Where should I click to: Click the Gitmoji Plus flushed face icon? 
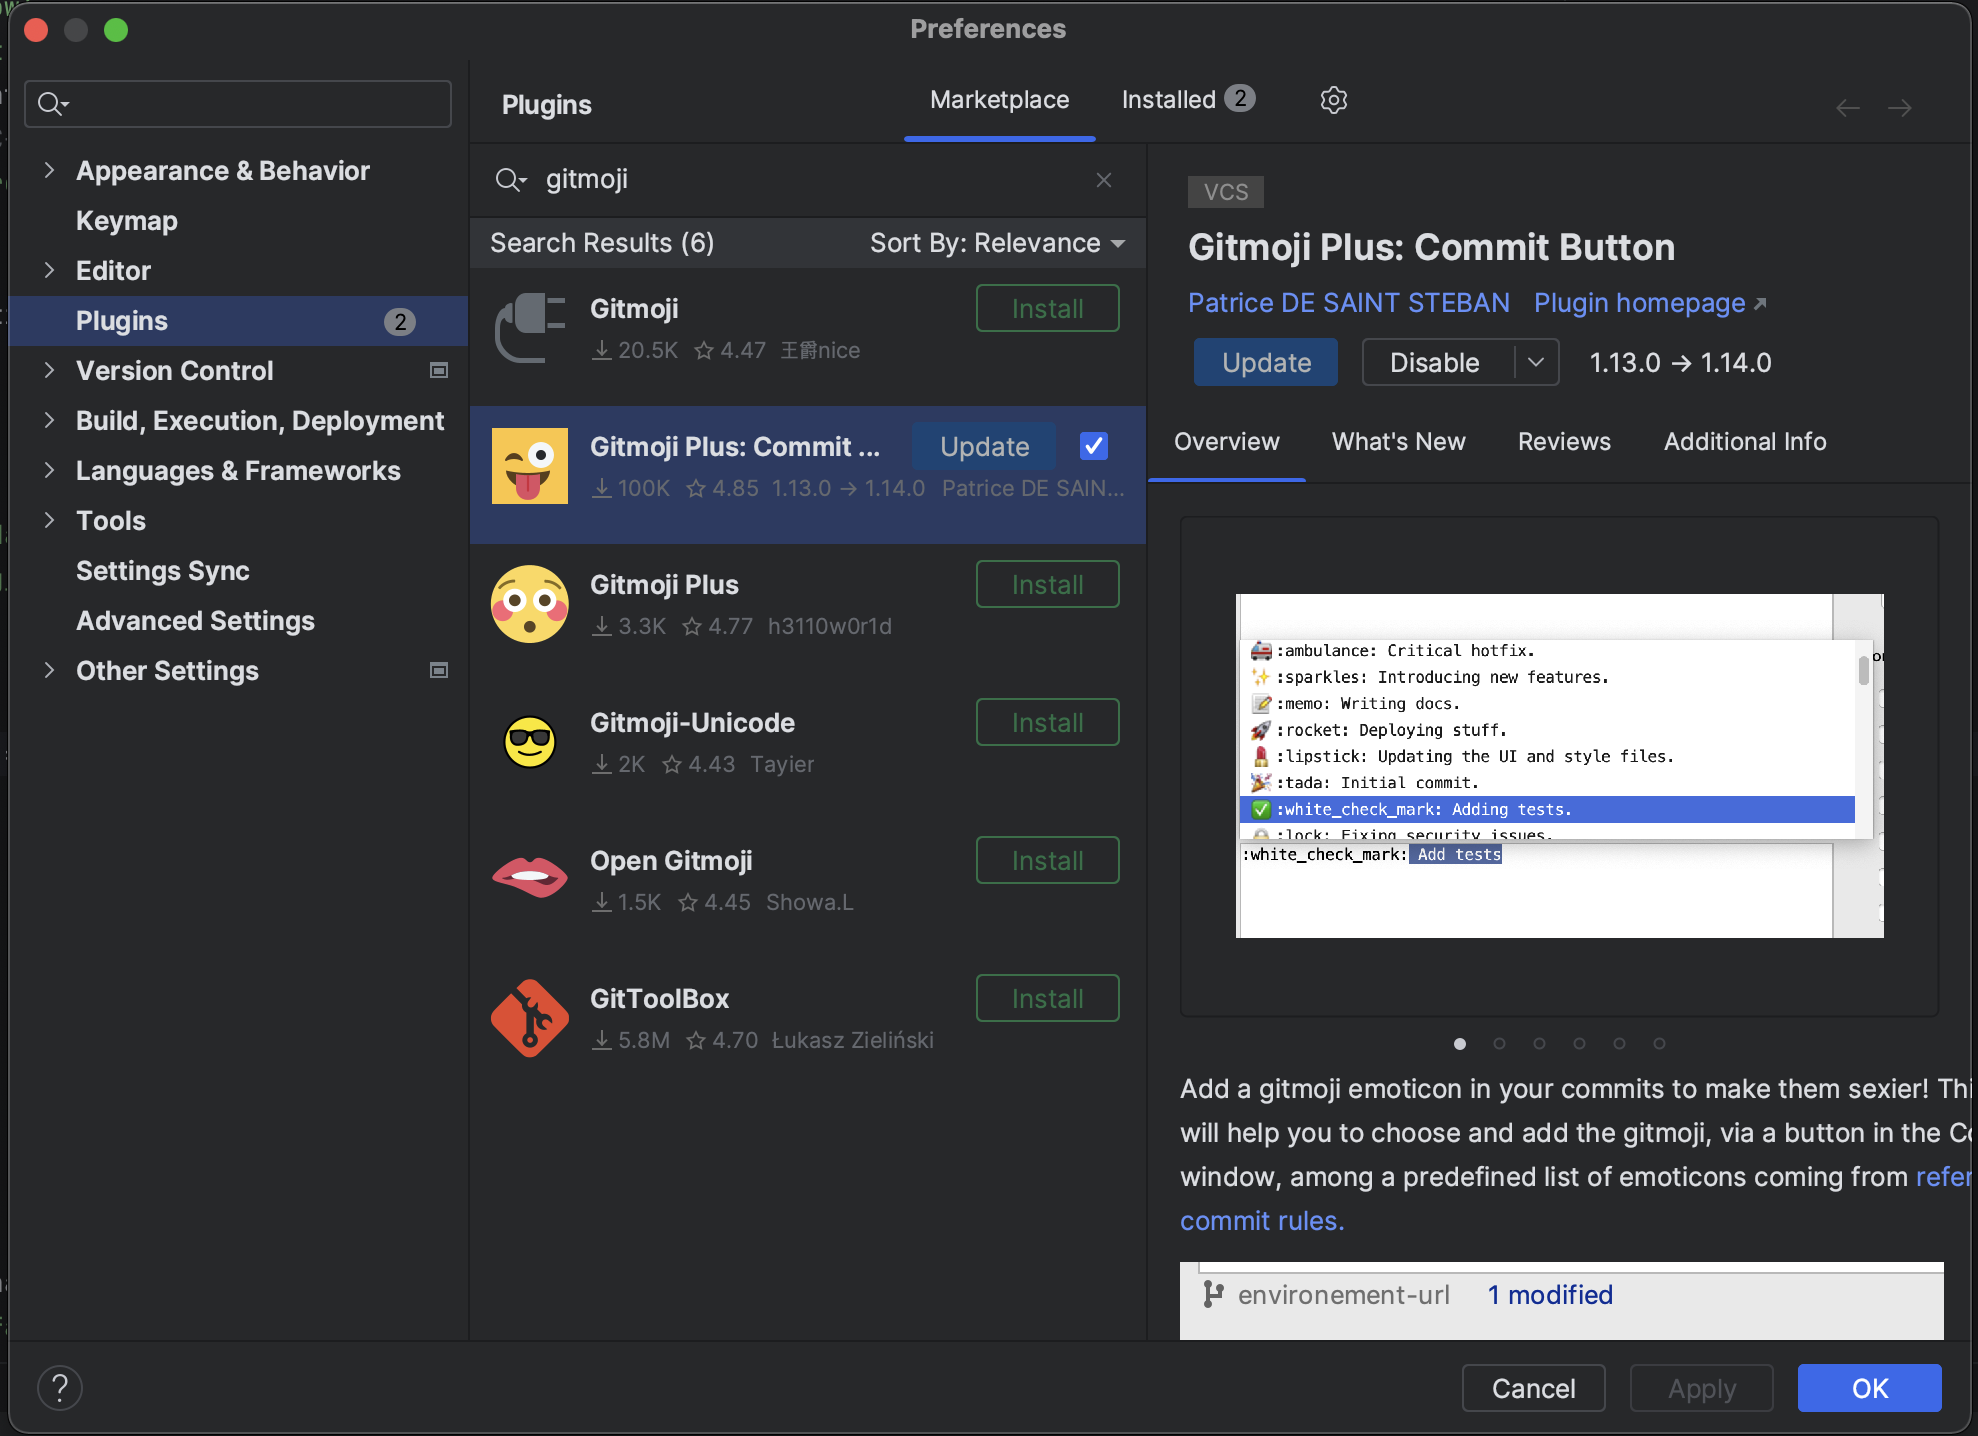[530, 604]
